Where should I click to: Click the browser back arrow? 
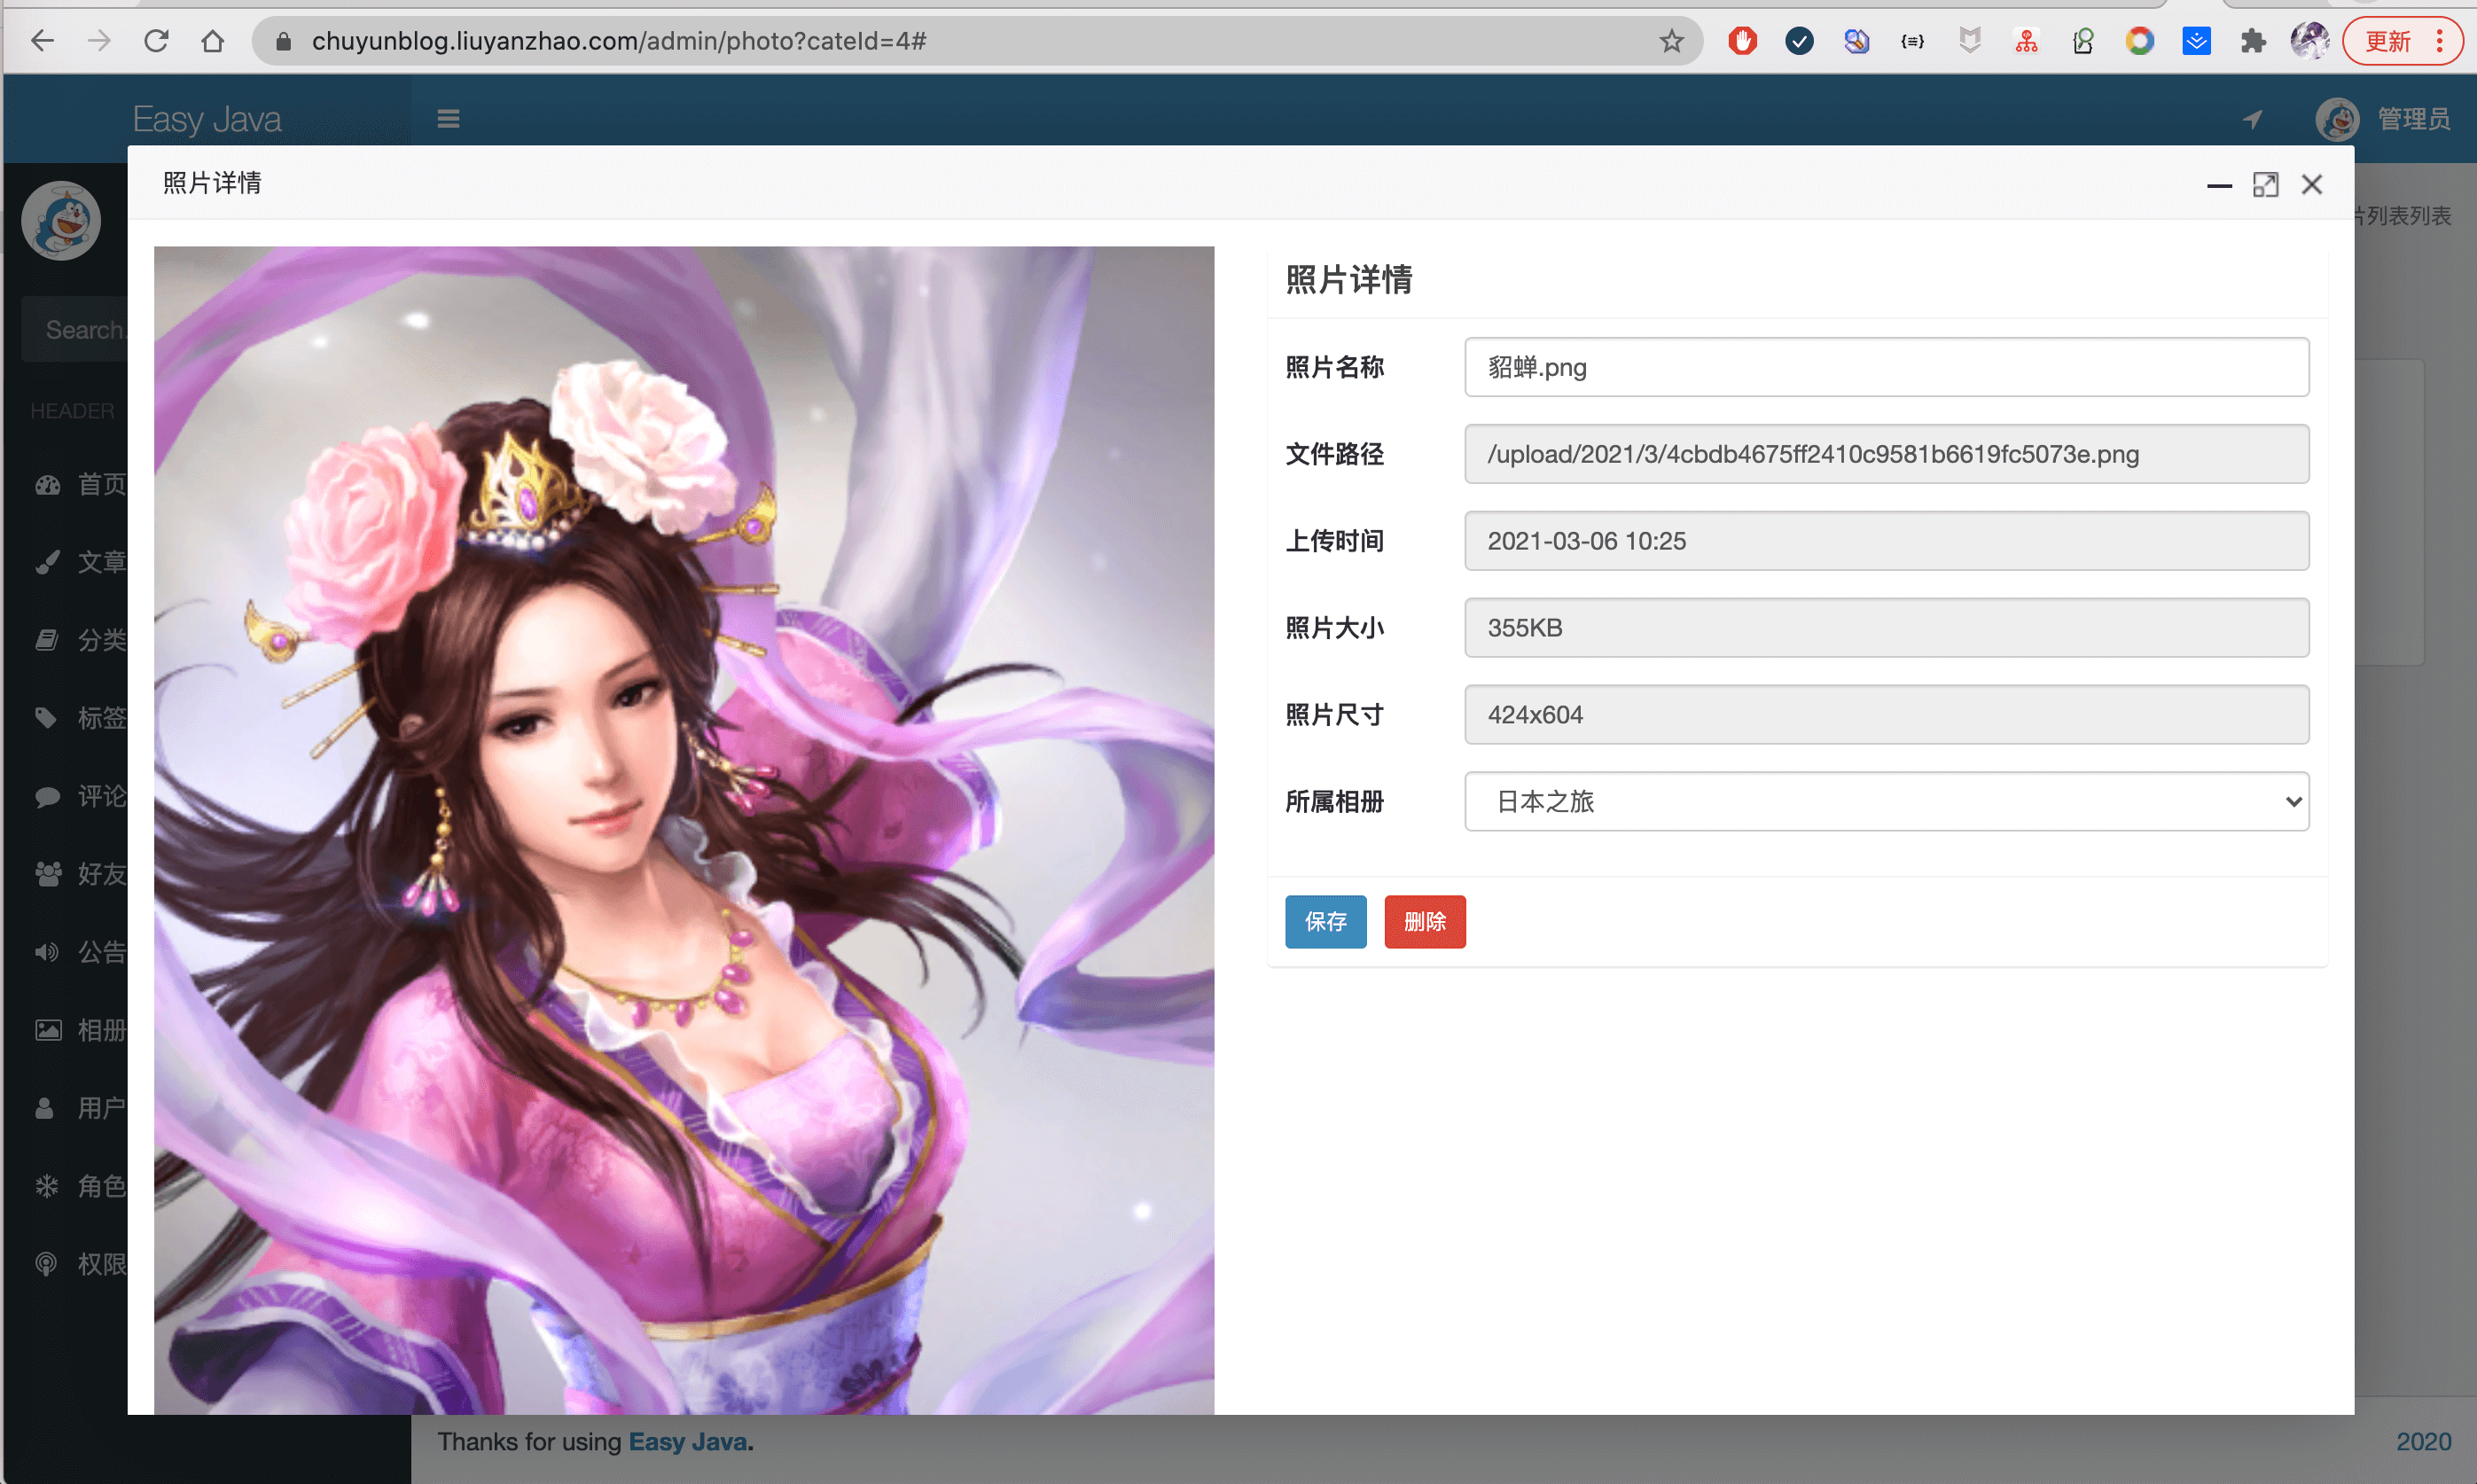43,41
